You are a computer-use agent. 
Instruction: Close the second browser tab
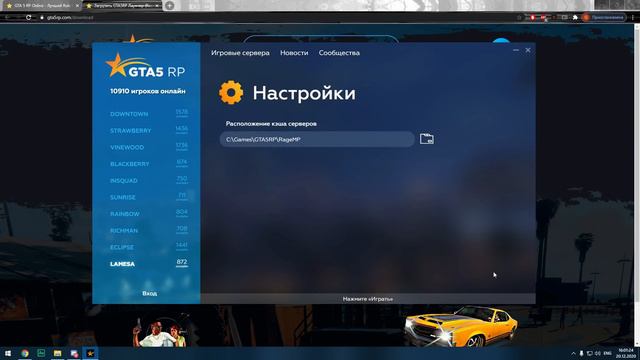[x=158, y=6]
